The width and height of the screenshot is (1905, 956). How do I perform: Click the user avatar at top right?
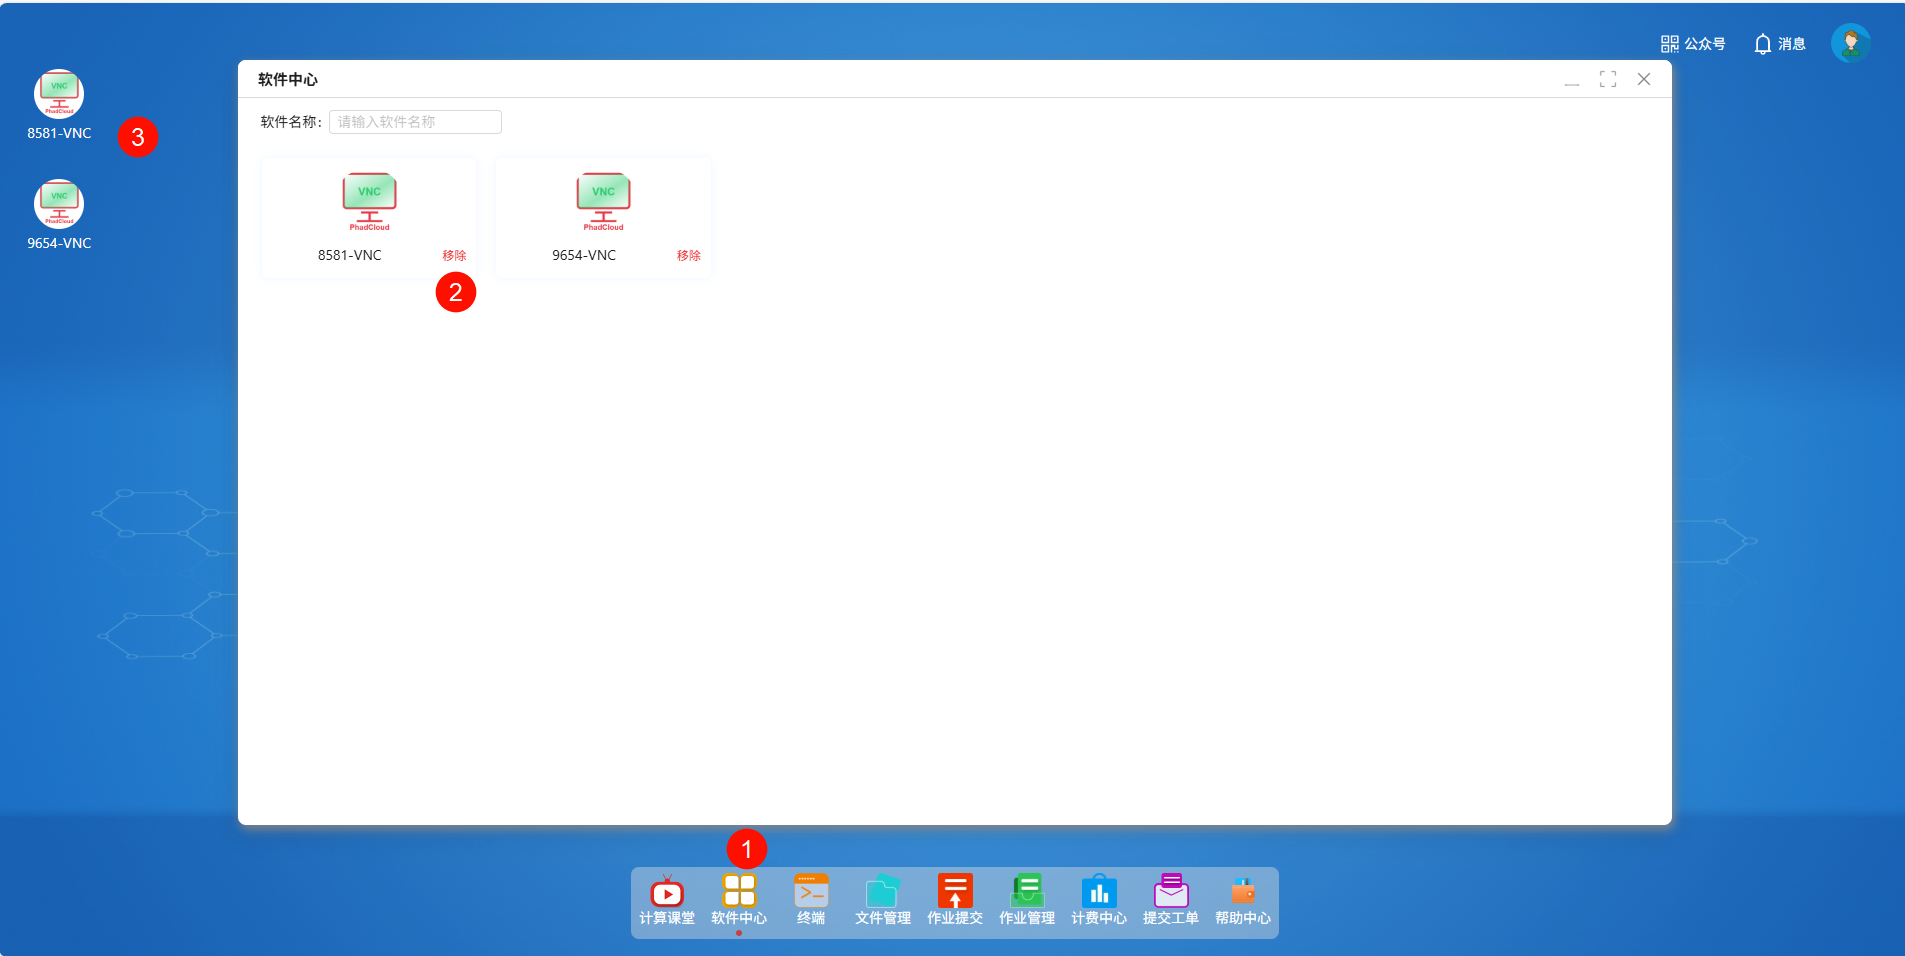(x=1850, y=43)
